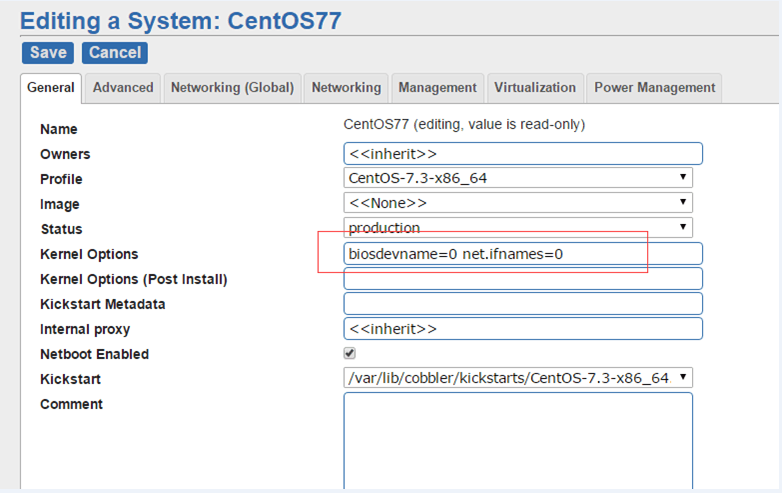Focus Kernel Options (Post Install) field
Viewport: 782px width, 493px height.
[523, 279]
